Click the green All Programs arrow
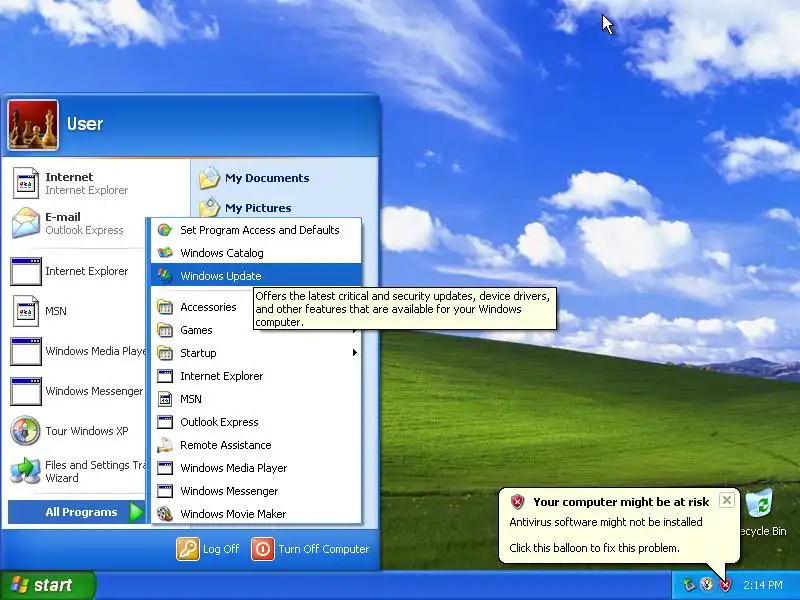The width and height of the screenshot is (800, 600). pyautogui.click(x=136, y=512)
